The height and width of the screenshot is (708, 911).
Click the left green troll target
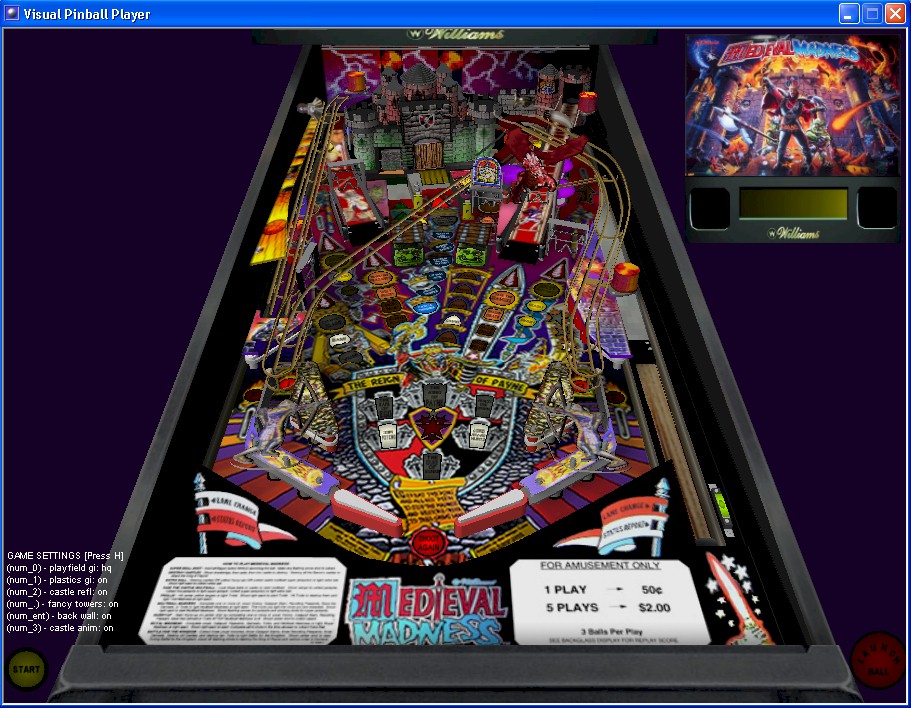pos(408,254)
